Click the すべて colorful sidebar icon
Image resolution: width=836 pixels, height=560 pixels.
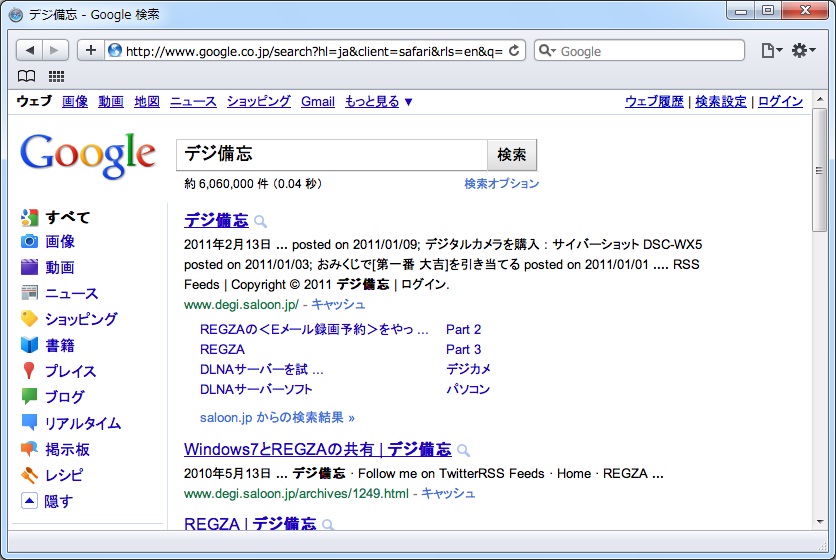(x=30, y=217)
